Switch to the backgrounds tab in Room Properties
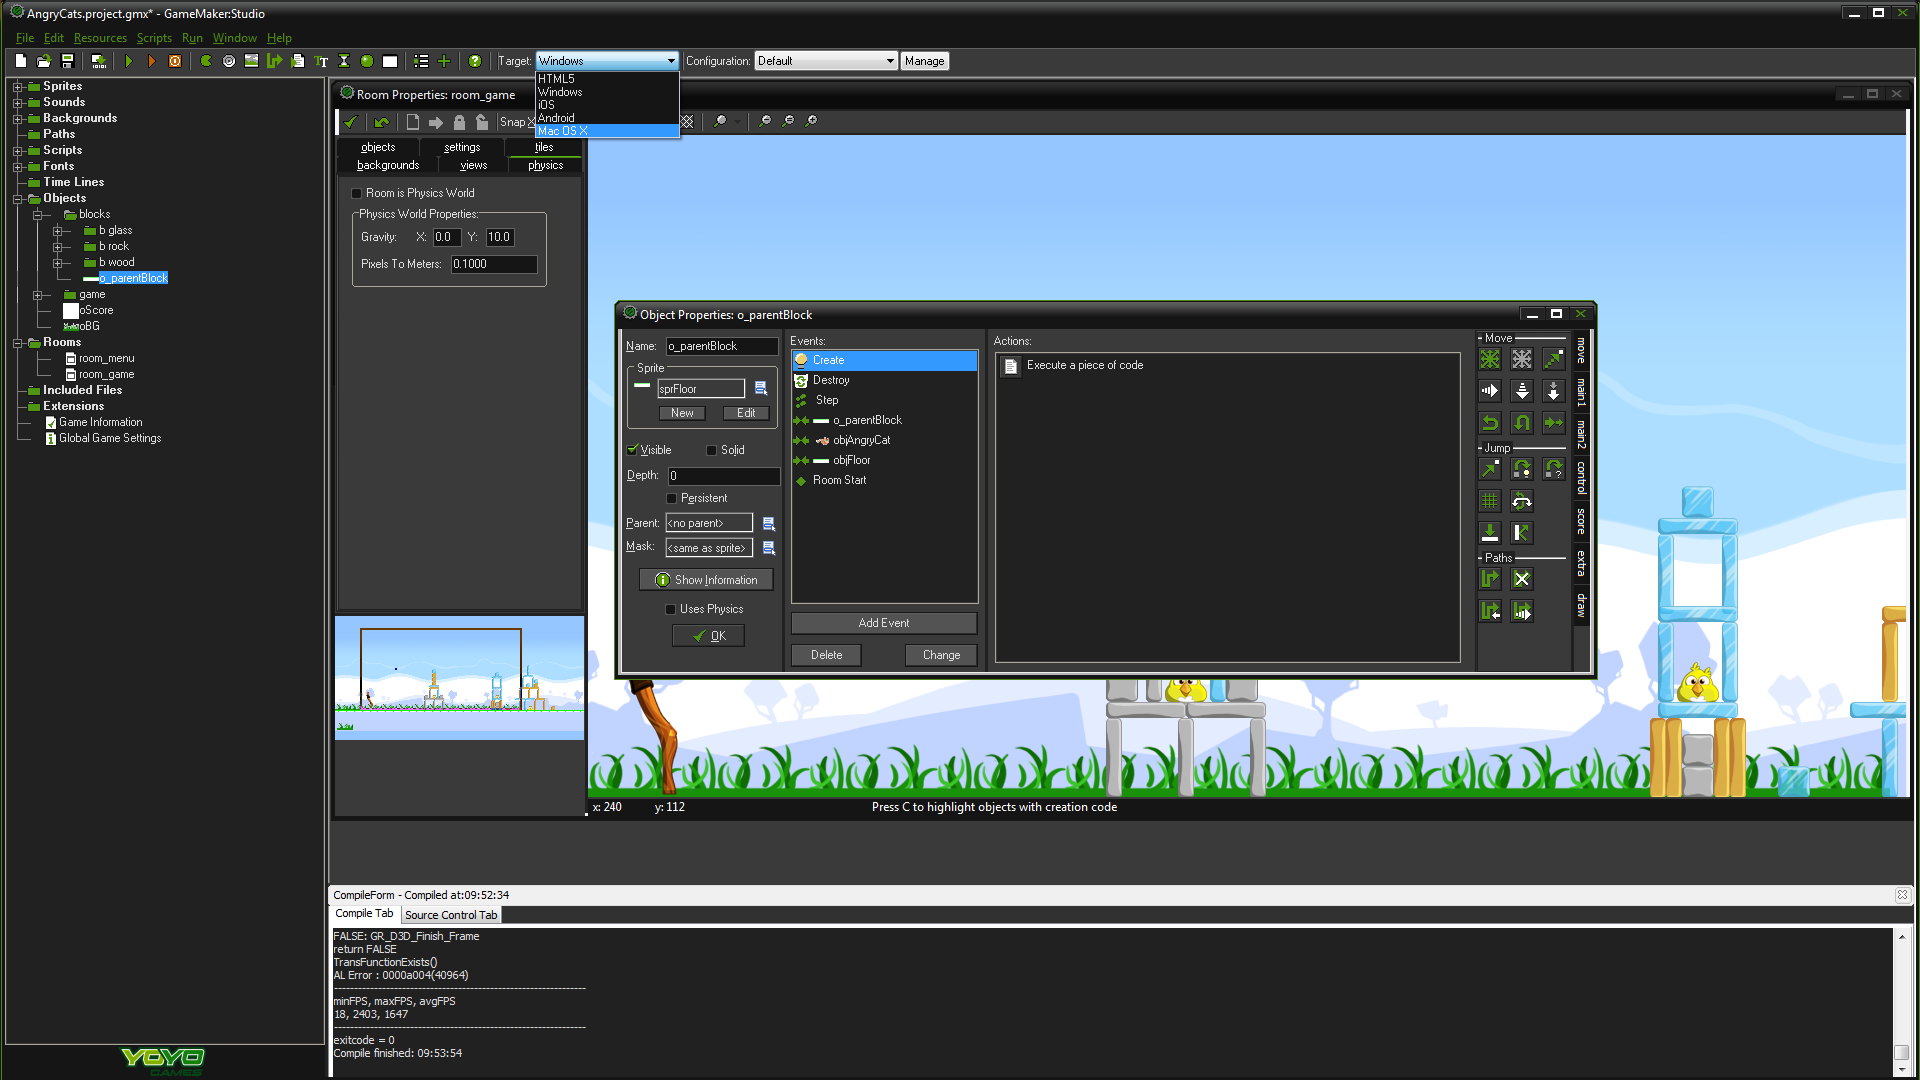 point(388,165)
